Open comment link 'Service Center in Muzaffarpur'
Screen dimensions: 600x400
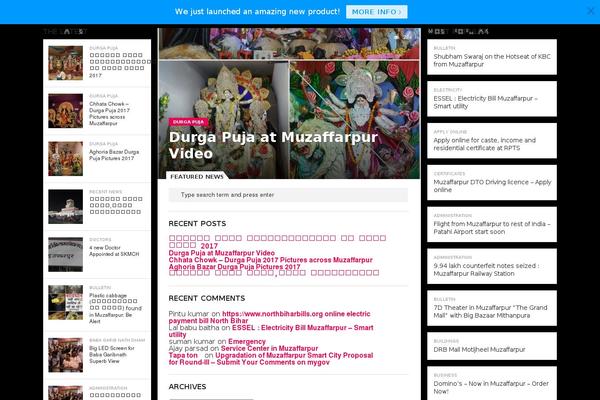click(x=269, y=348)
